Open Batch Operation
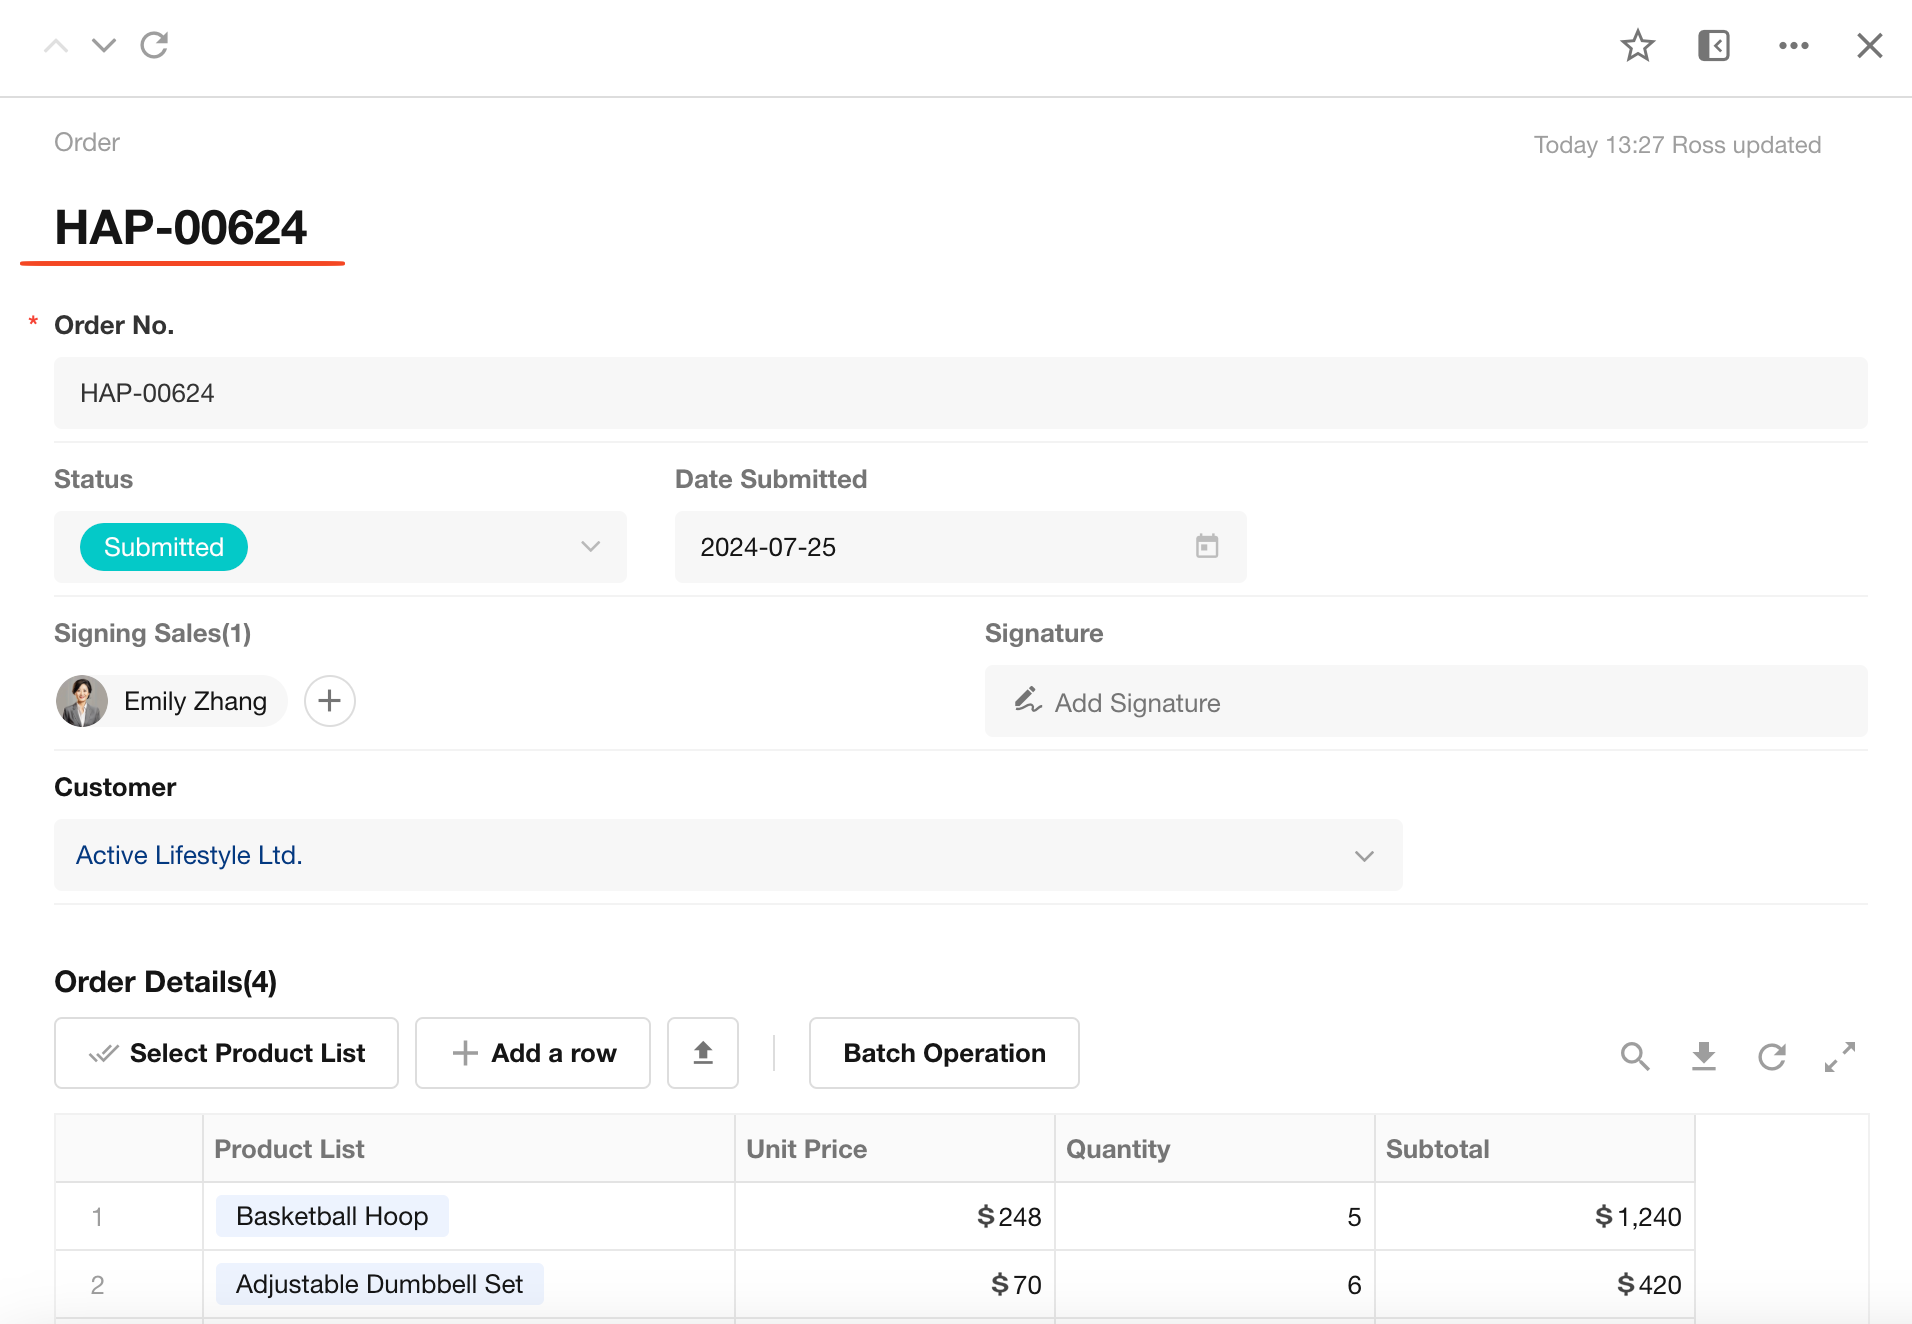This screenshot has height=1324, width=1912. pos(944,1053)
